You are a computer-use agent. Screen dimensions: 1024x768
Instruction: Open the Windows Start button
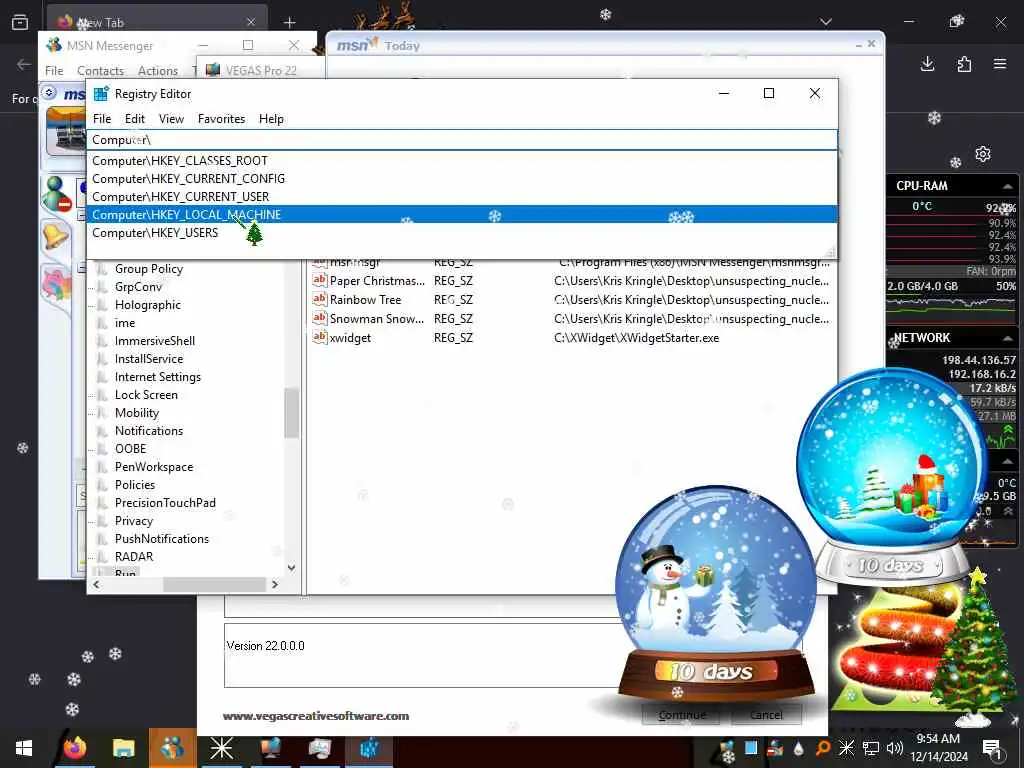point(24,748)
